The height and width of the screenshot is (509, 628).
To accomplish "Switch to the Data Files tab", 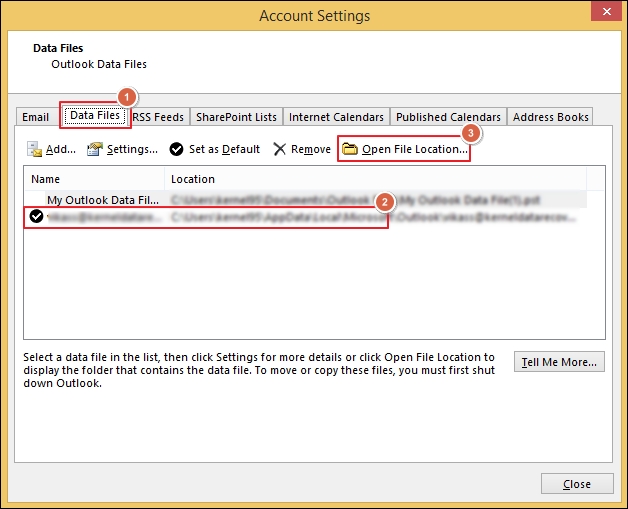I will [x=95, y=115].
